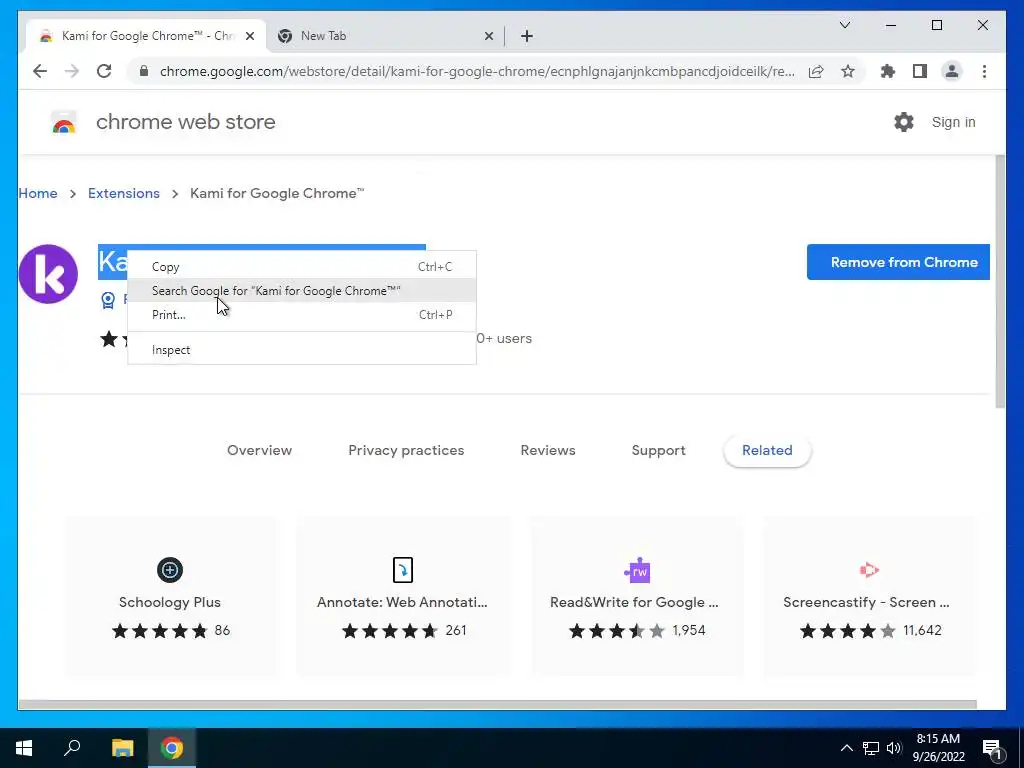Click the browser forward arrow
The image size is (1024, 768).
pos(72,71)
